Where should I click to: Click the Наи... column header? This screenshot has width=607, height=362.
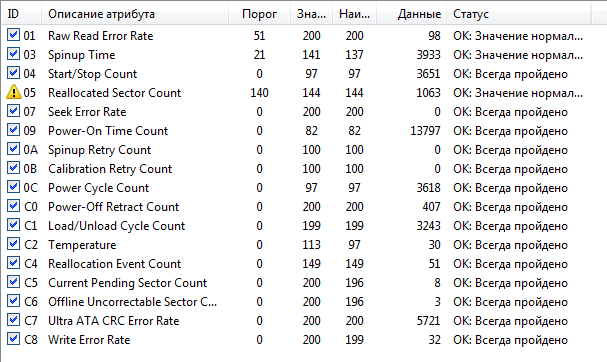354,14
